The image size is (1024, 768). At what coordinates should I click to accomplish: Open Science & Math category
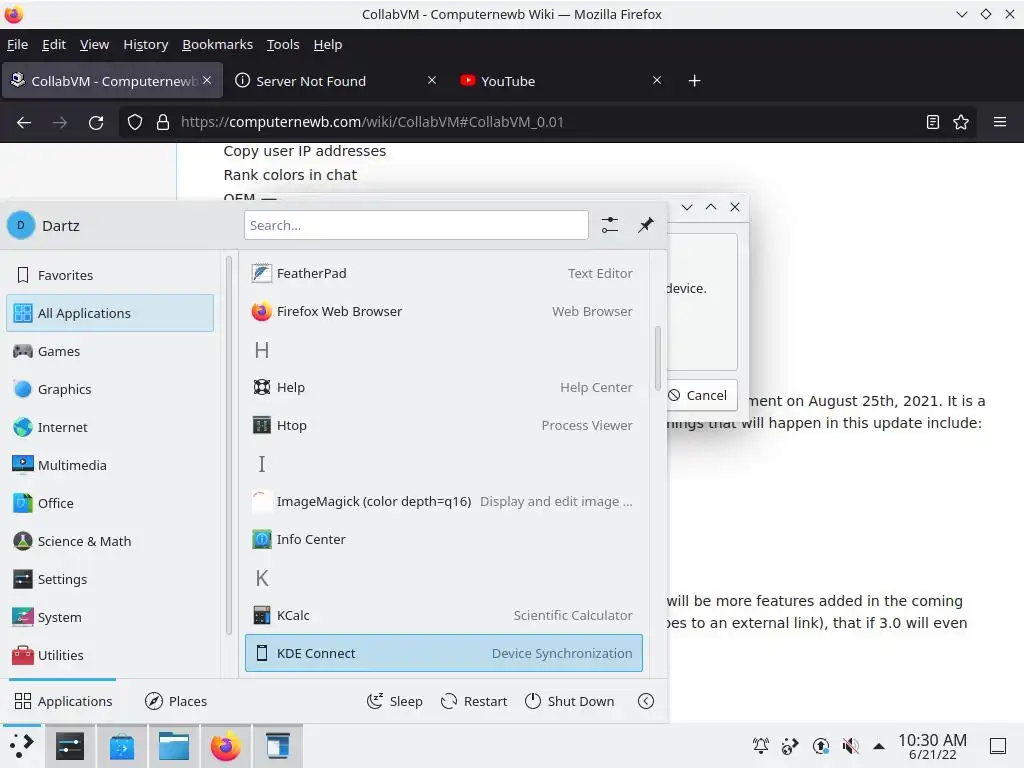pos(110,541)
